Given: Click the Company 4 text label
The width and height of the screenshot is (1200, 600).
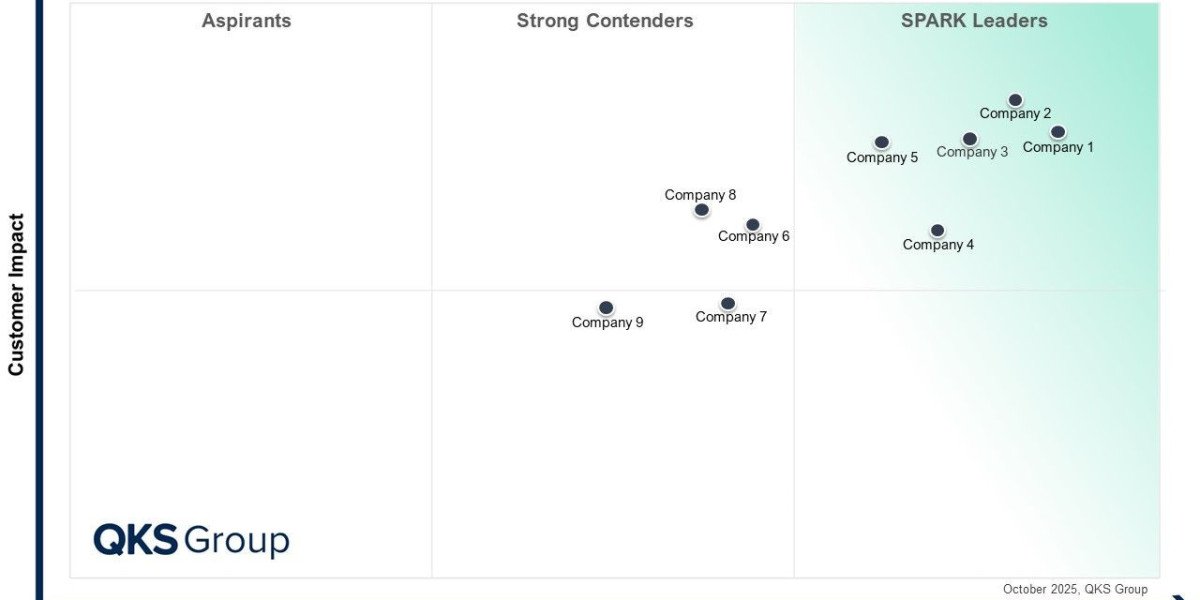Looking at the screenshot, I should click(938, 245).
